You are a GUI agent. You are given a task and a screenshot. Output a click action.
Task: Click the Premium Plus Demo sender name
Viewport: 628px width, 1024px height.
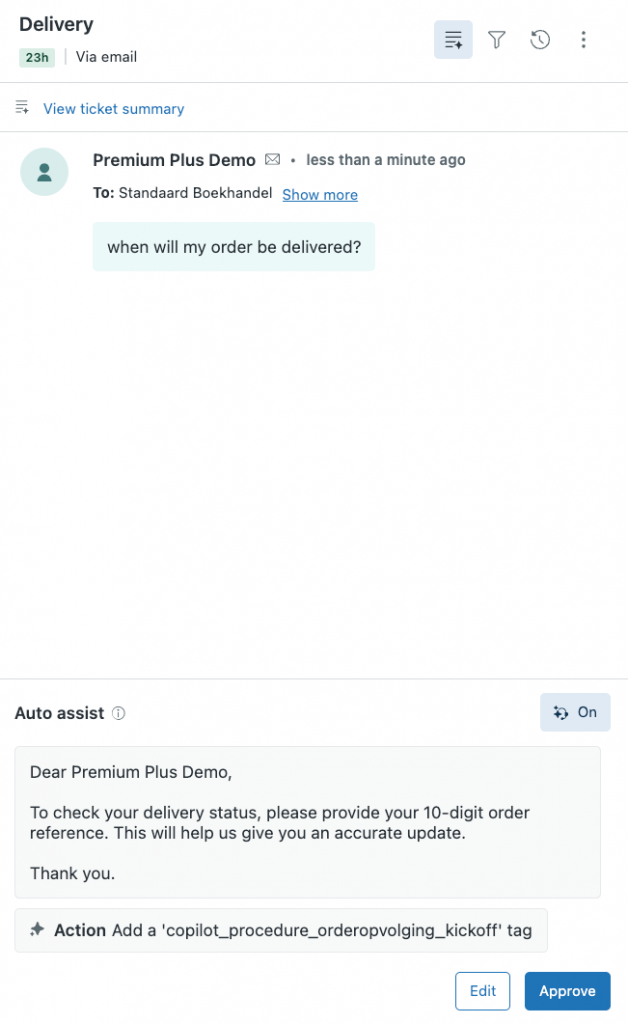tap(174, 160)
